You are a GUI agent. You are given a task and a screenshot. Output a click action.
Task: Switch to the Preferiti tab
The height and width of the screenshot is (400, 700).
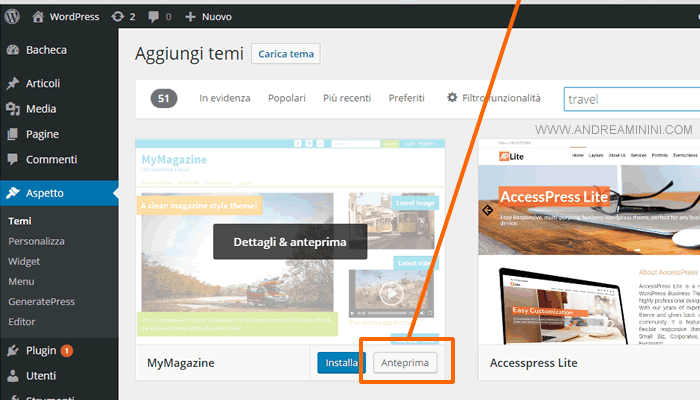(406, 98)
